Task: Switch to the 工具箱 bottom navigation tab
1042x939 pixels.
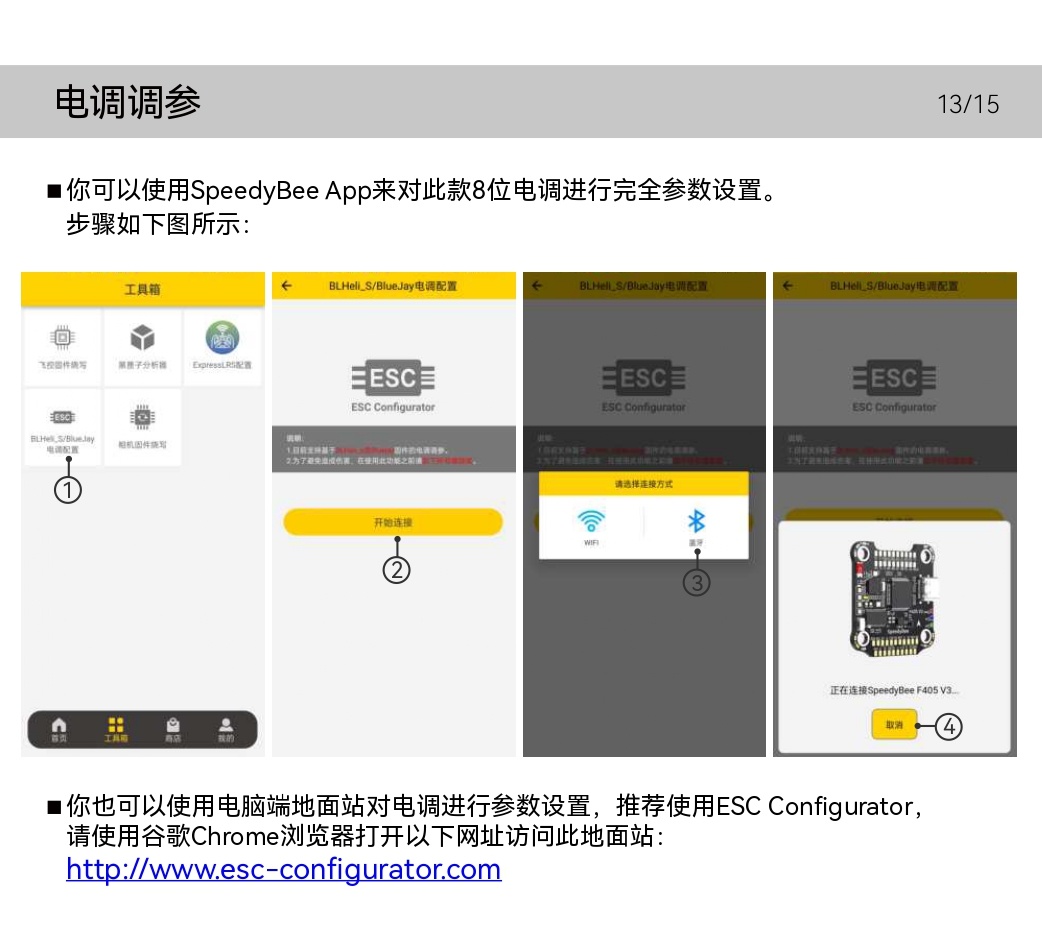Action: pyautogui.click(x=116, y=729)
